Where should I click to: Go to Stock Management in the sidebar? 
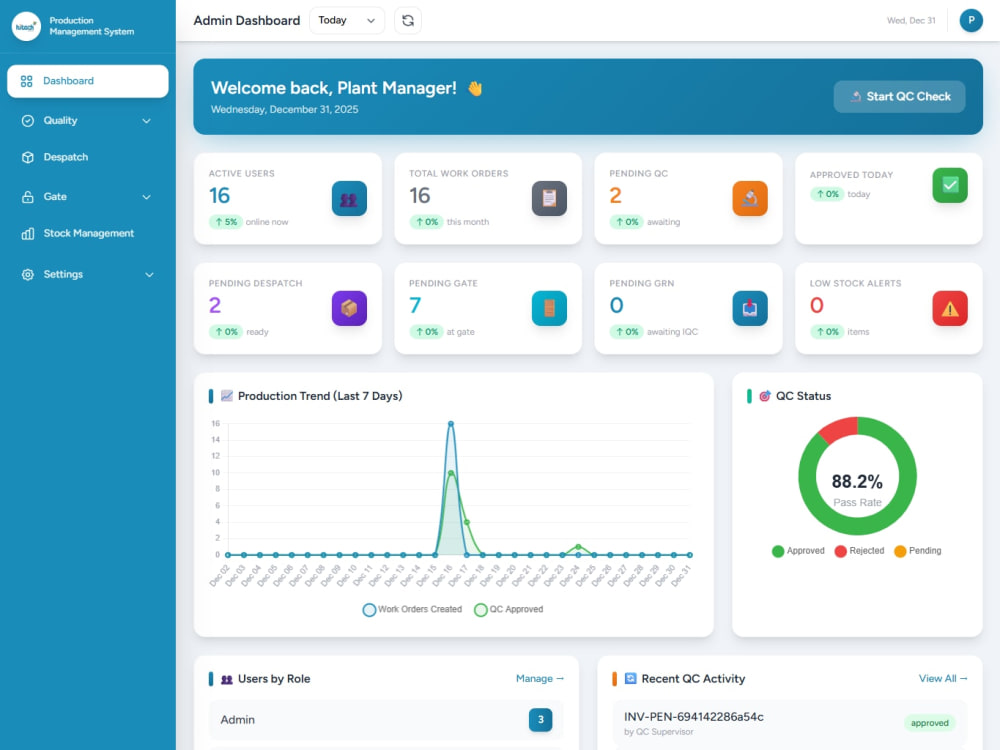[87, 233]
